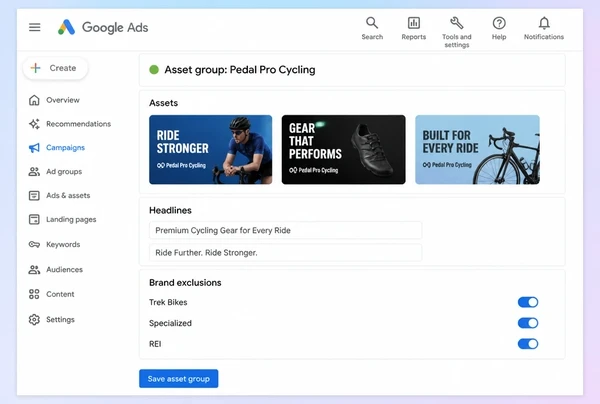Image resolution: width=600 pixels, height=404 pixels.
Task: Click the Notifications label in the header
Action: tap(544, 37)
